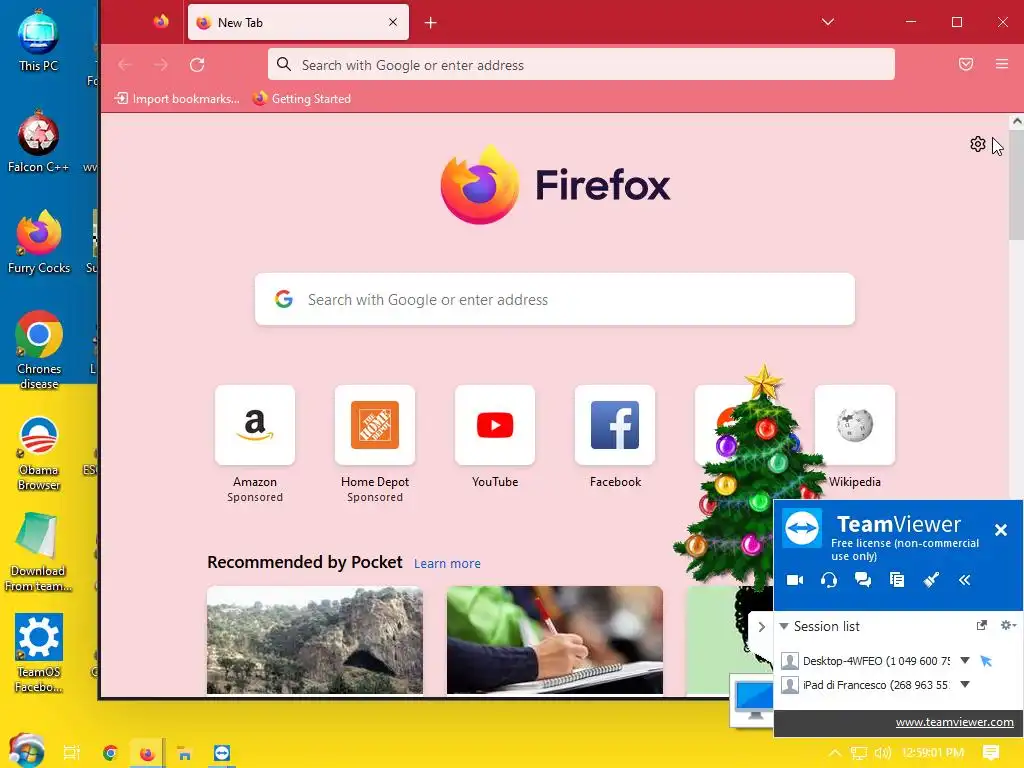The width and height of the screenshot is (1024, 768).
Task: Expand TeamViewer side panel arrow tab
Action: [761, 627]
